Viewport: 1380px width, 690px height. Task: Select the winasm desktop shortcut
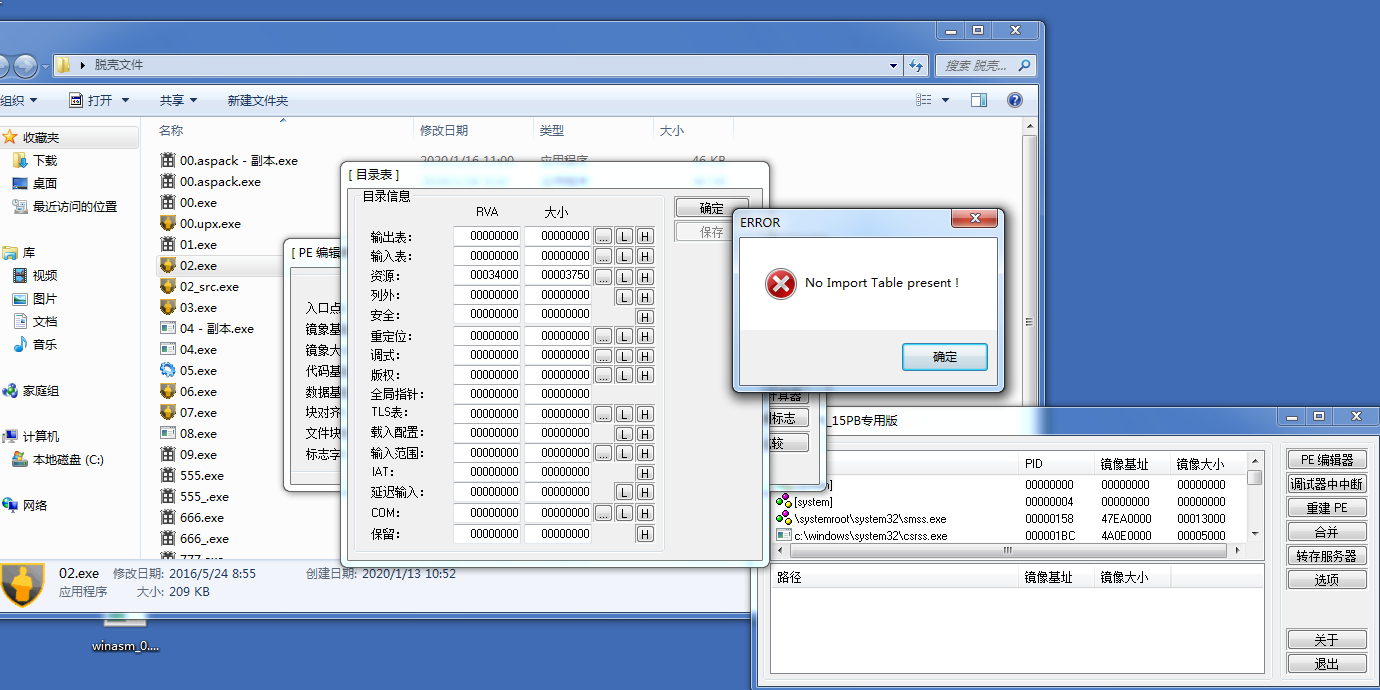[x=125, y=632]
